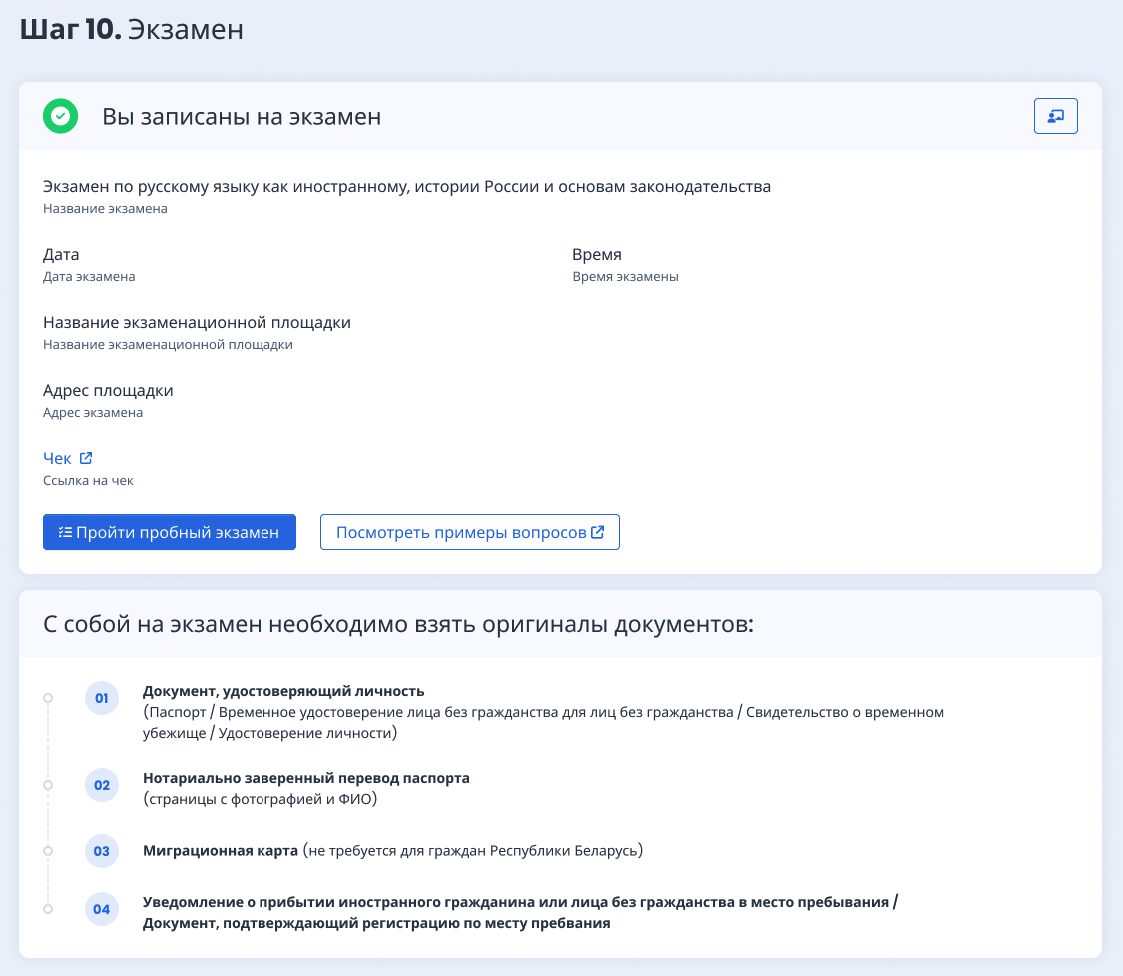Click the external-link icon after Посмотреть примеры вопросов
The width and height of the screenshot is (1123, 976).
tap(598, 532)
